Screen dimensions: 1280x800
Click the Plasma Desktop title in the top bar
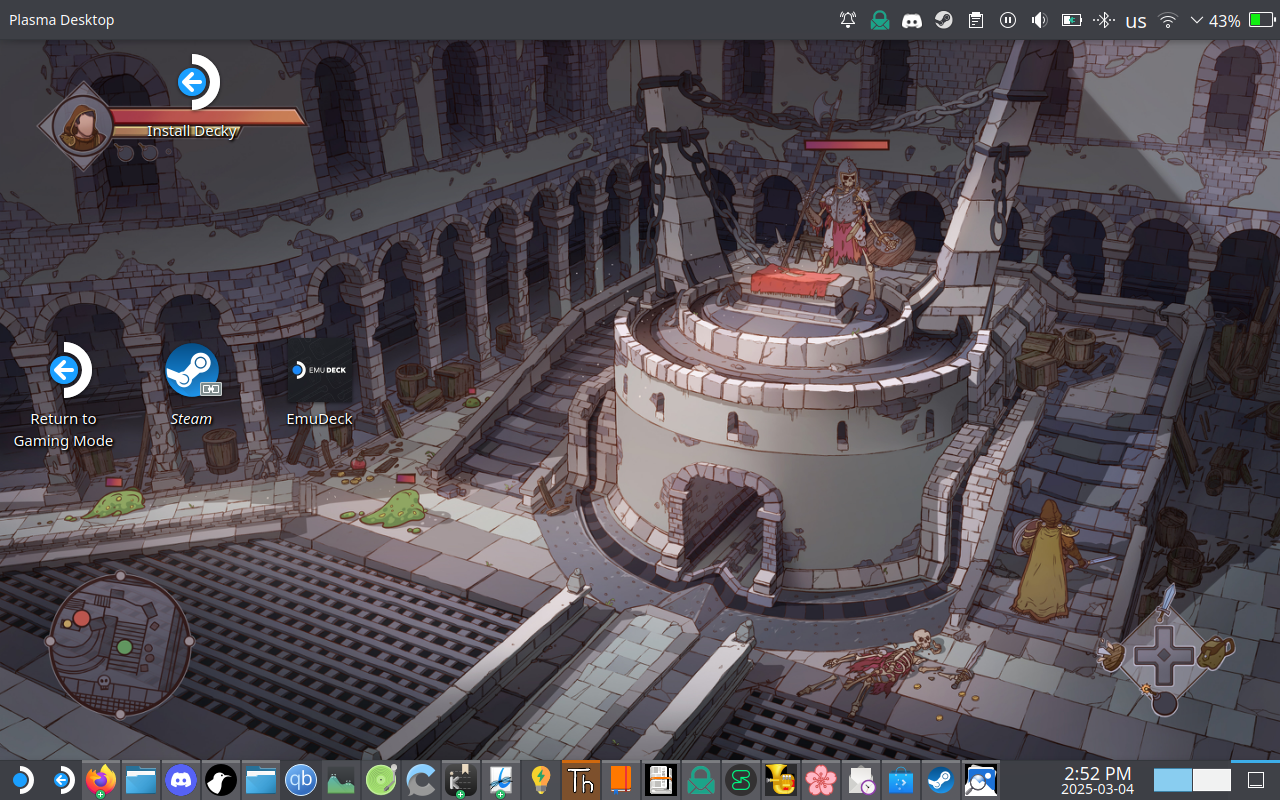coord(62,20)
